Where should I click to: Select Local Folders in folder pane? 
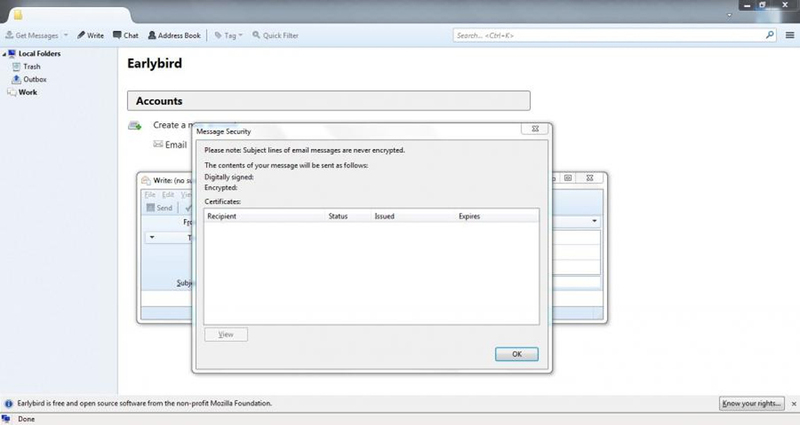39,54
